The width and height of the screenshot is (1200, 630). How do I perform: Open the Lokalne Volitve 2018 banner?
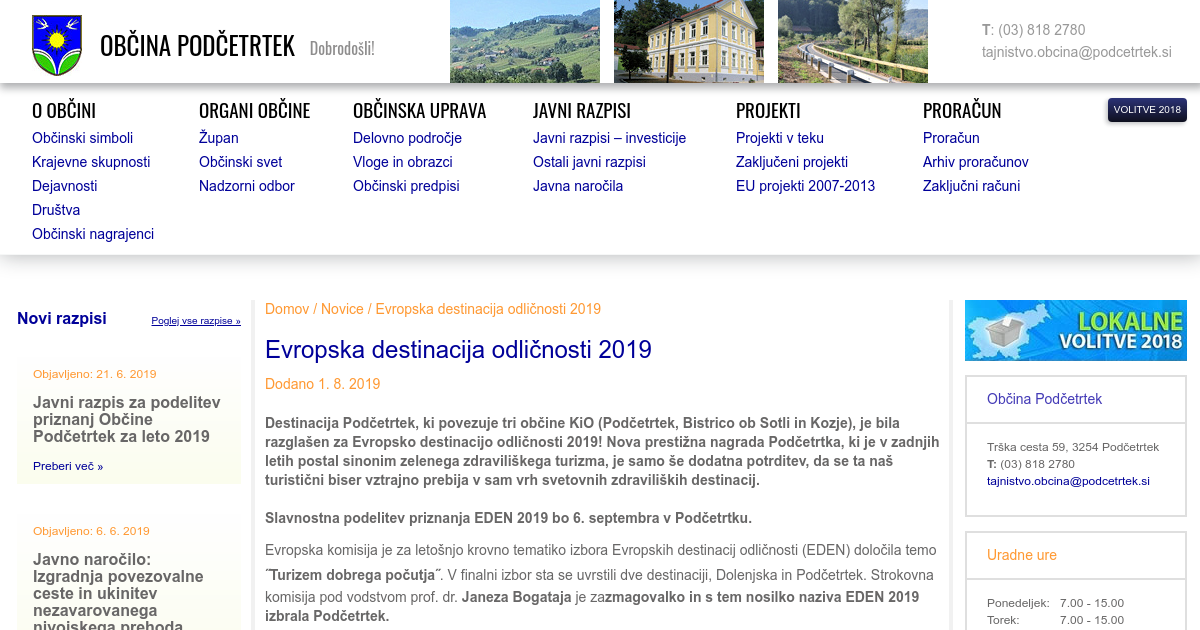pos(1075,330)
